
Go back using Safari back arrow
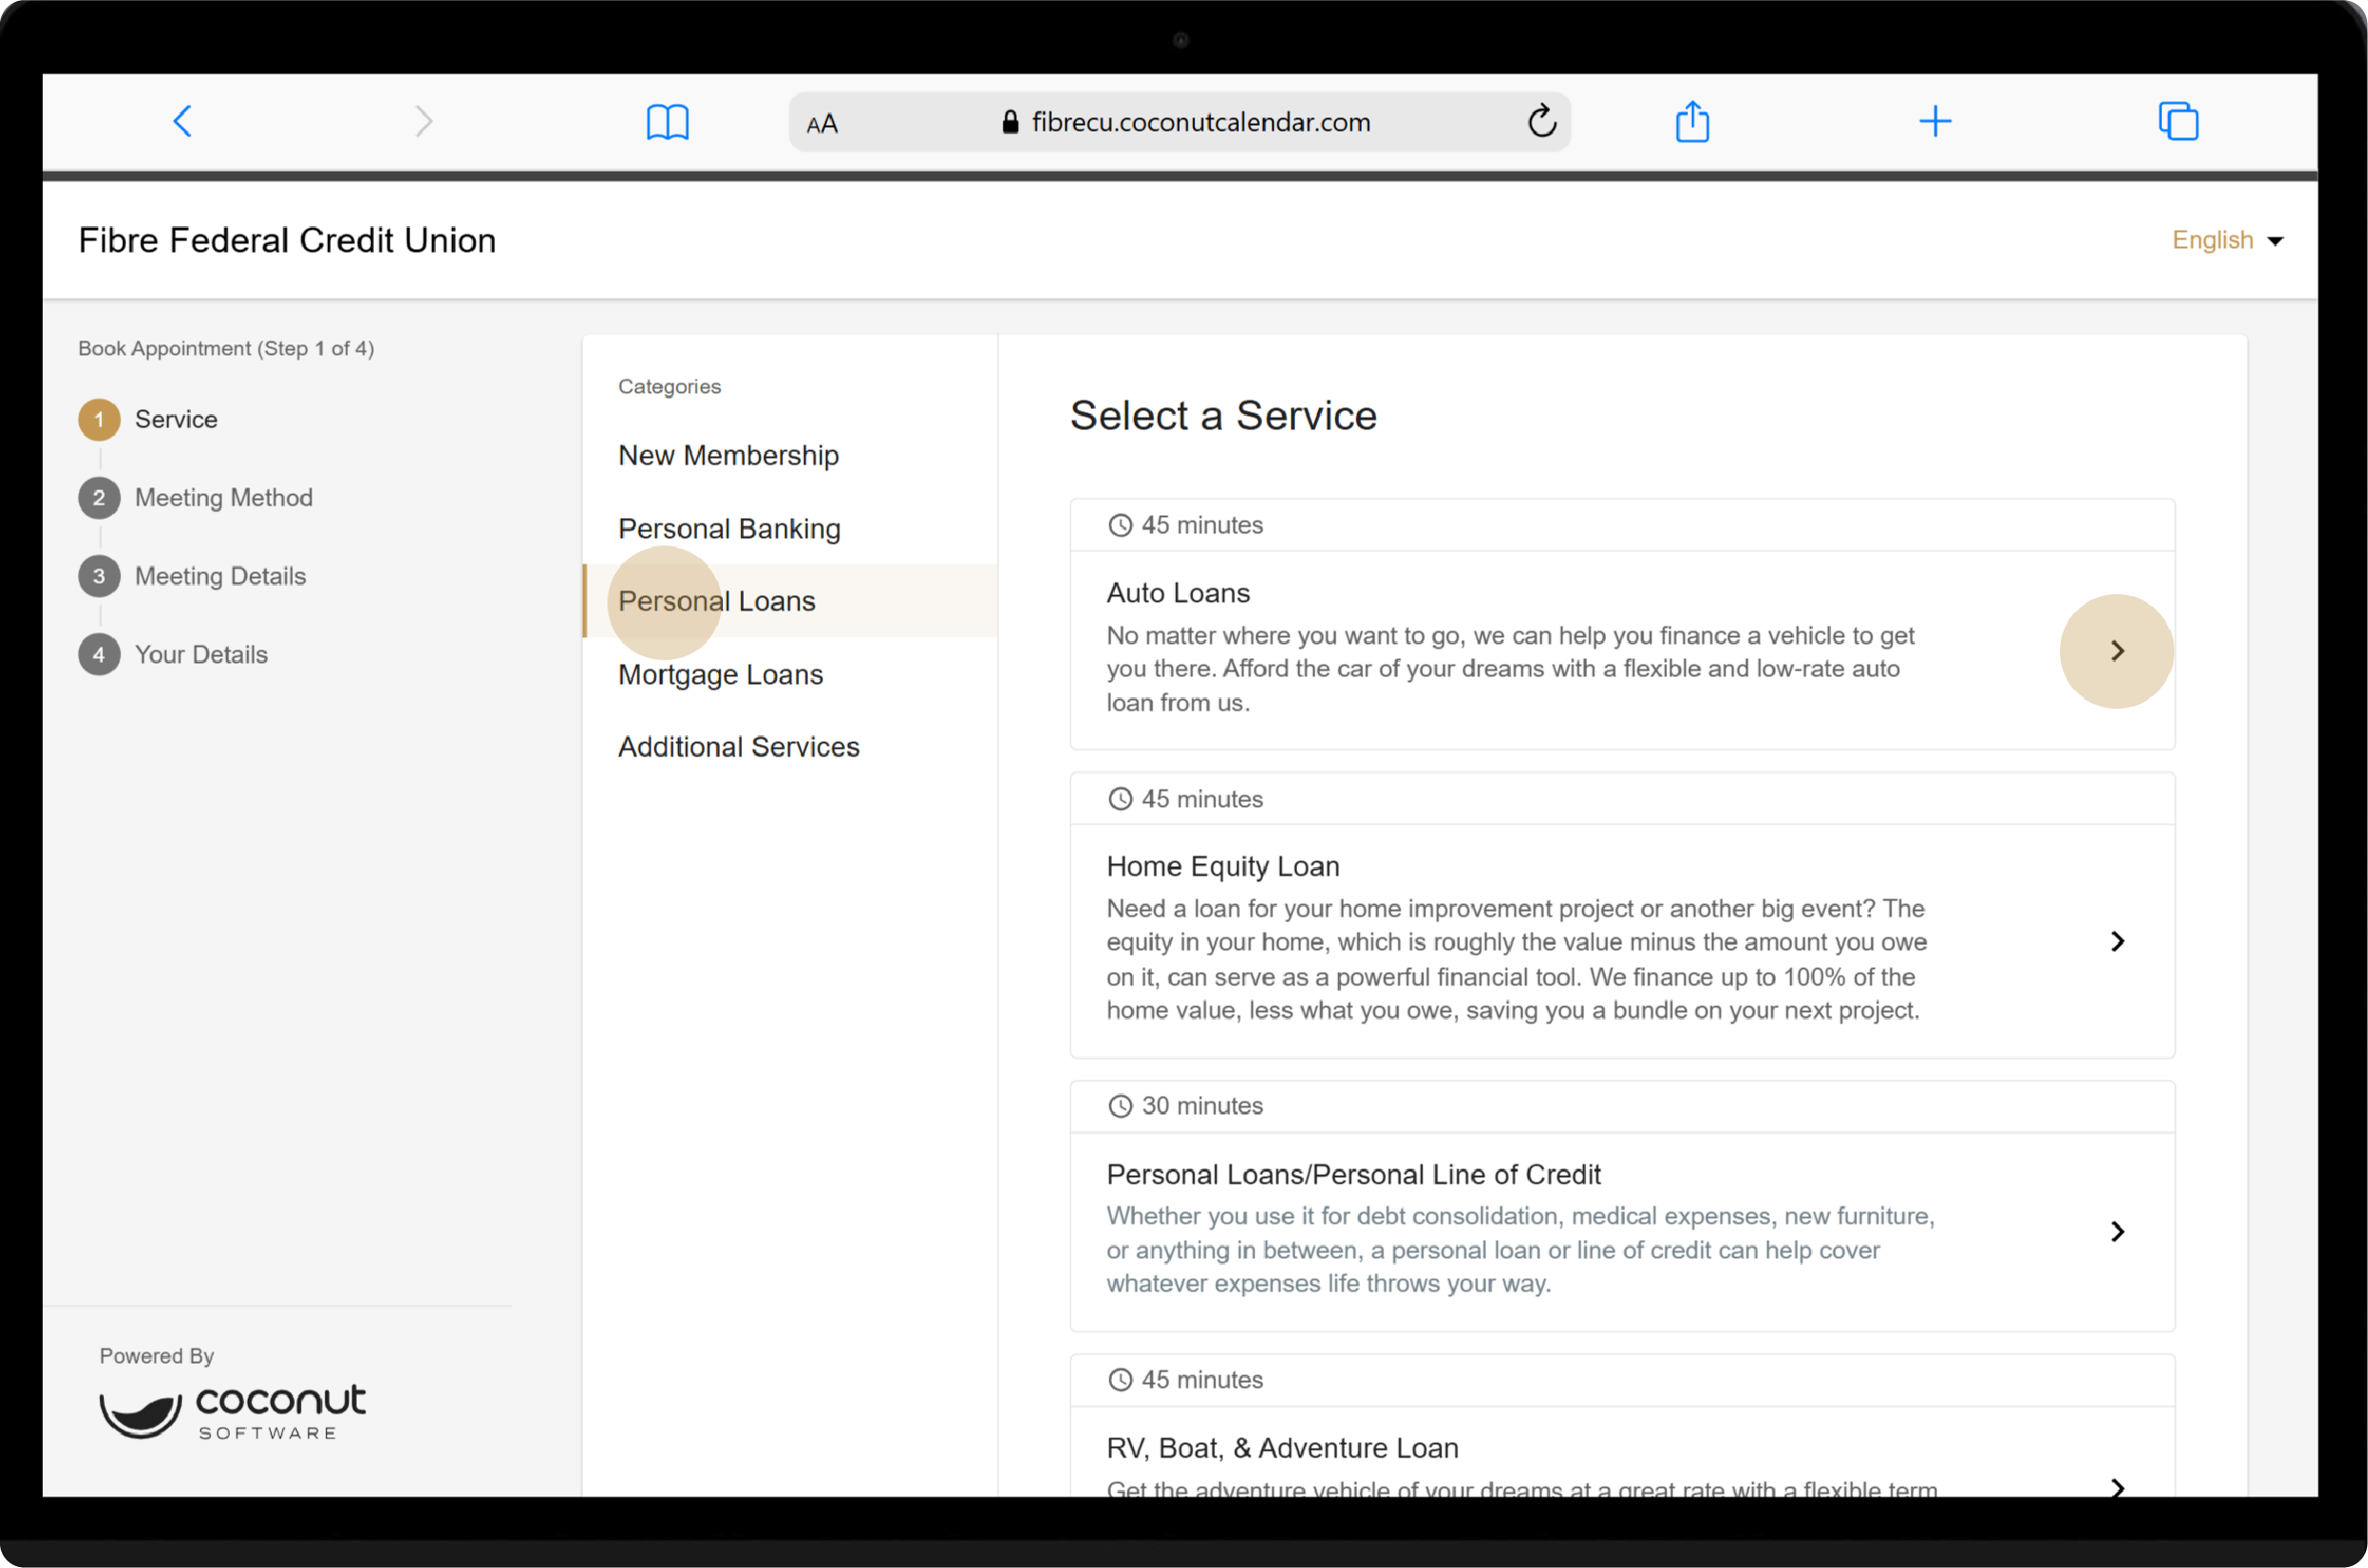pos(182,121)
